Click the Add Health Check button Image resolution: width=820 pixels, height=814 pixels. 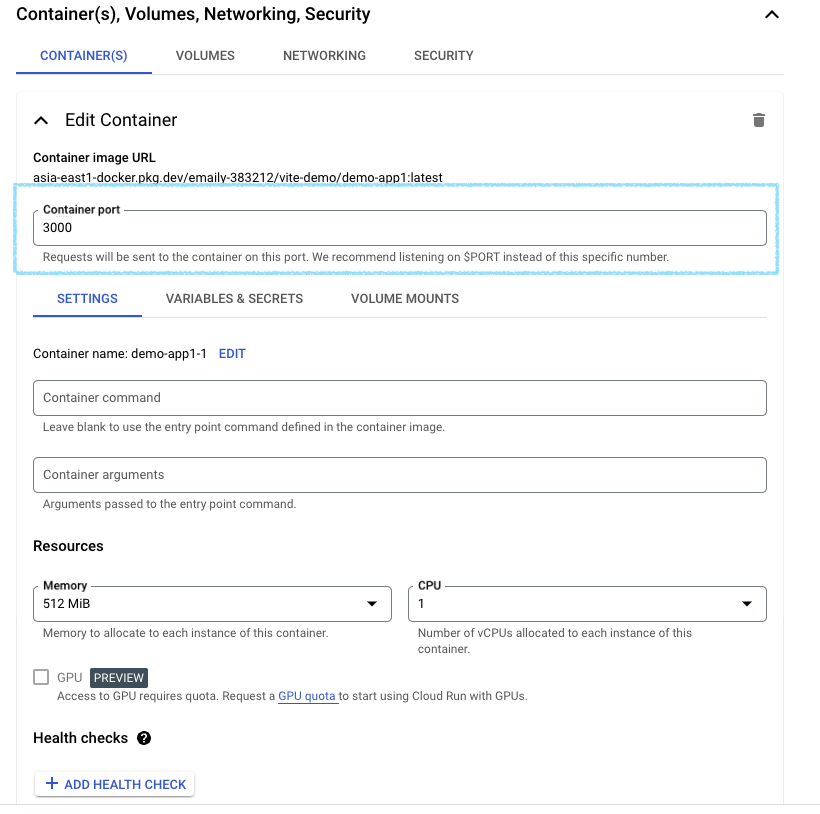click(x=115, y=784)
